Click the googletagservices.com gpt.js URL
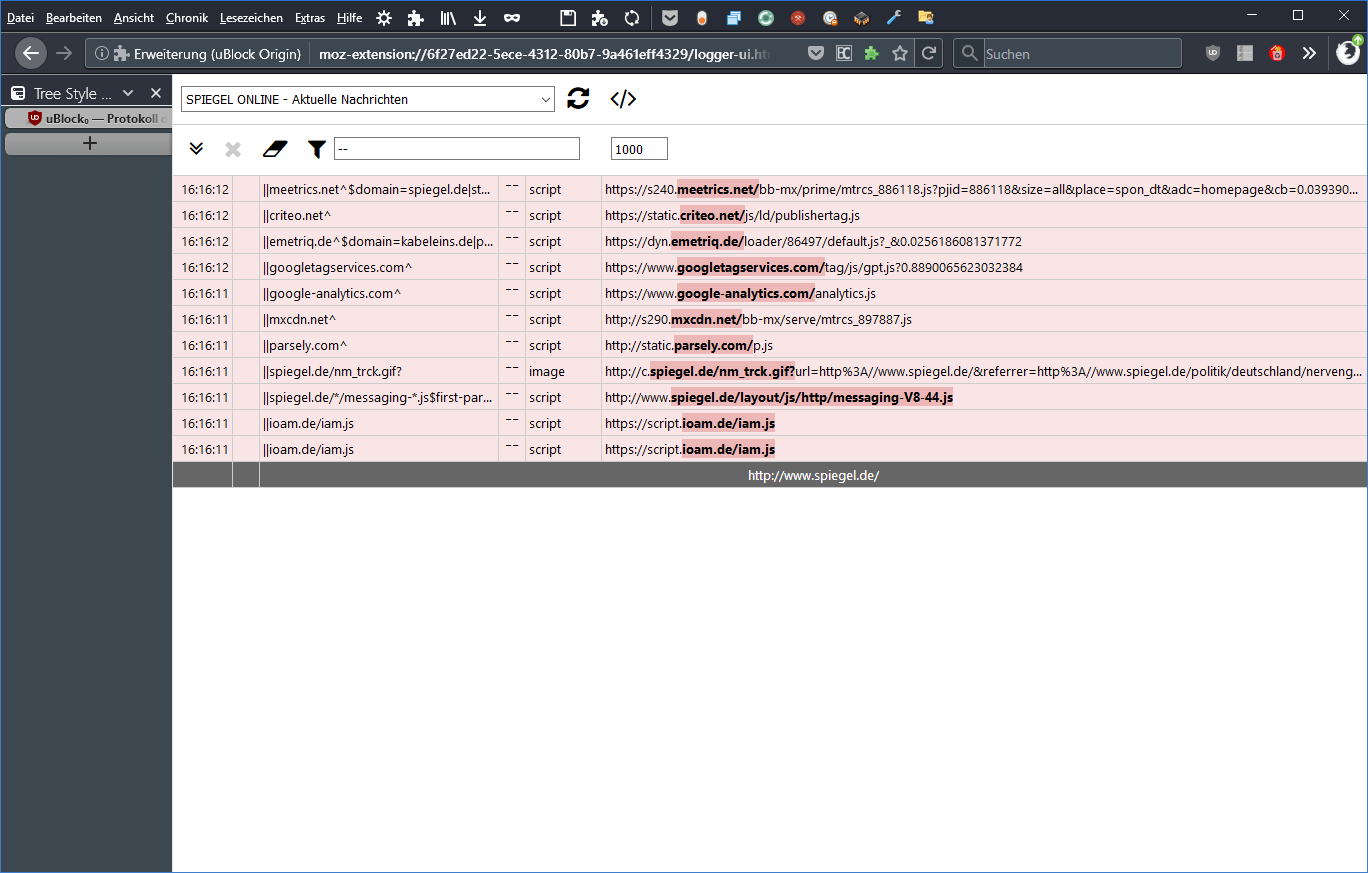Viewport: 1368px width, 873px height. point(814,267)
